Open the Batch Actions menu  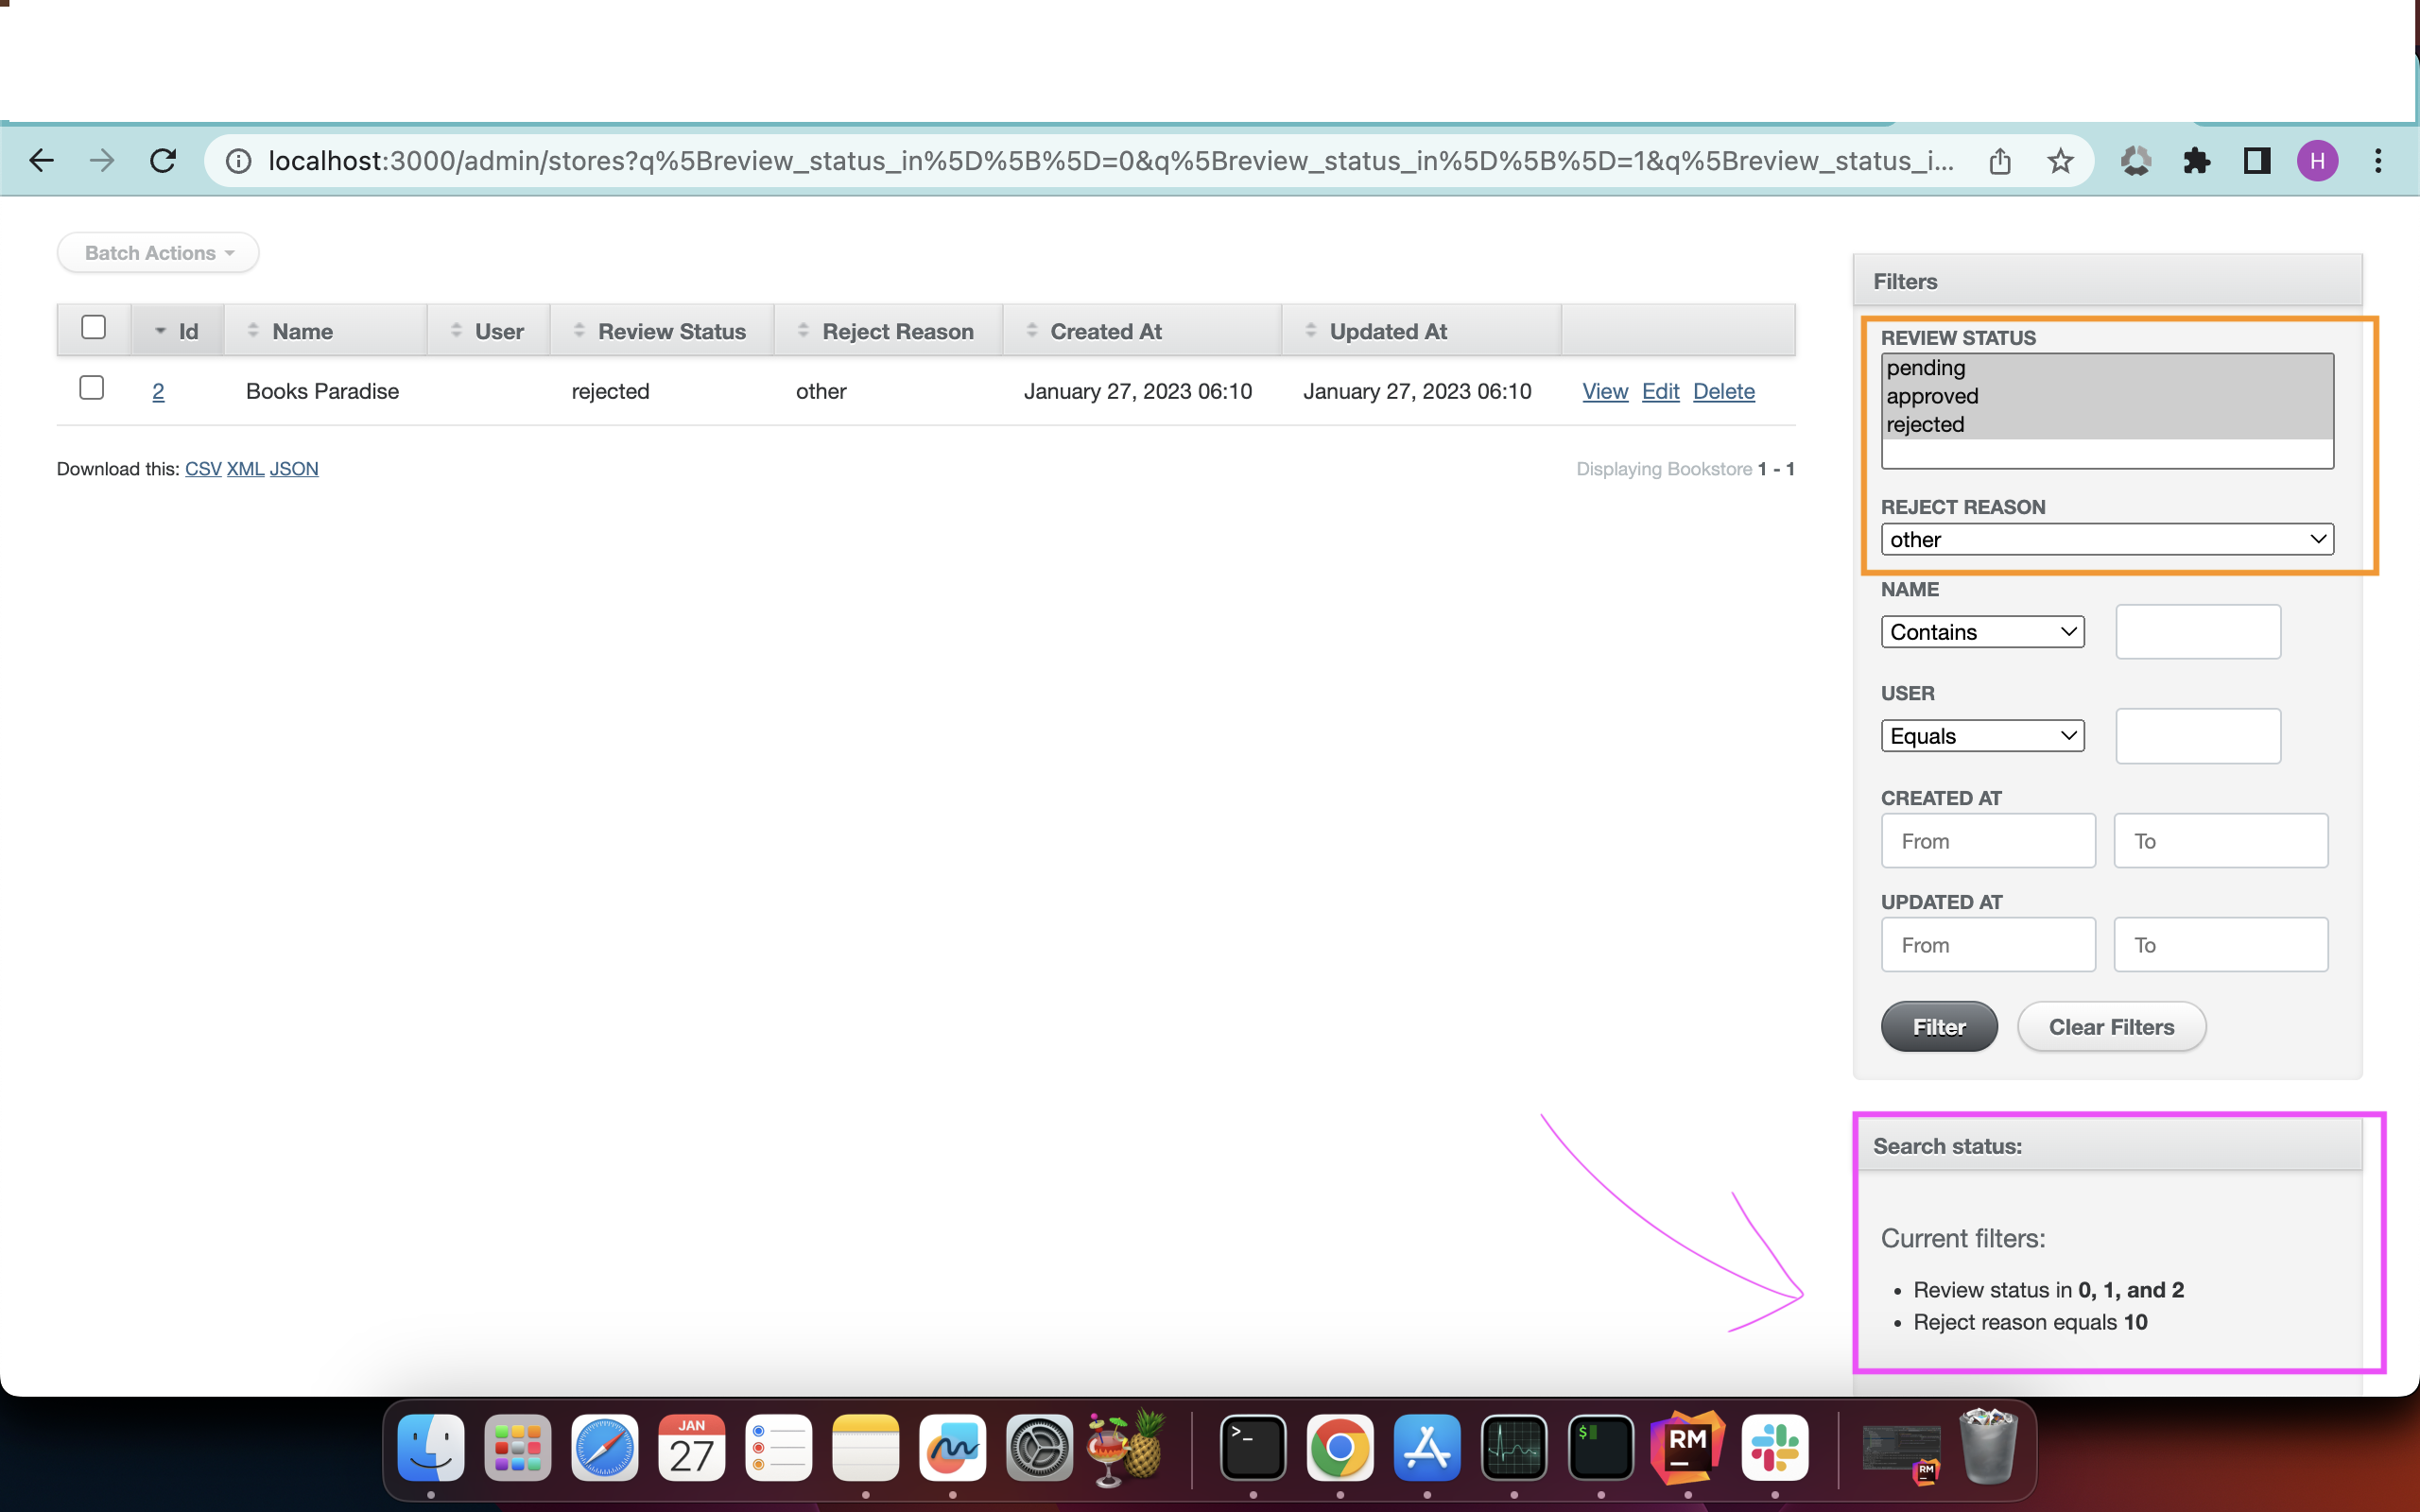tap(158, 253)
